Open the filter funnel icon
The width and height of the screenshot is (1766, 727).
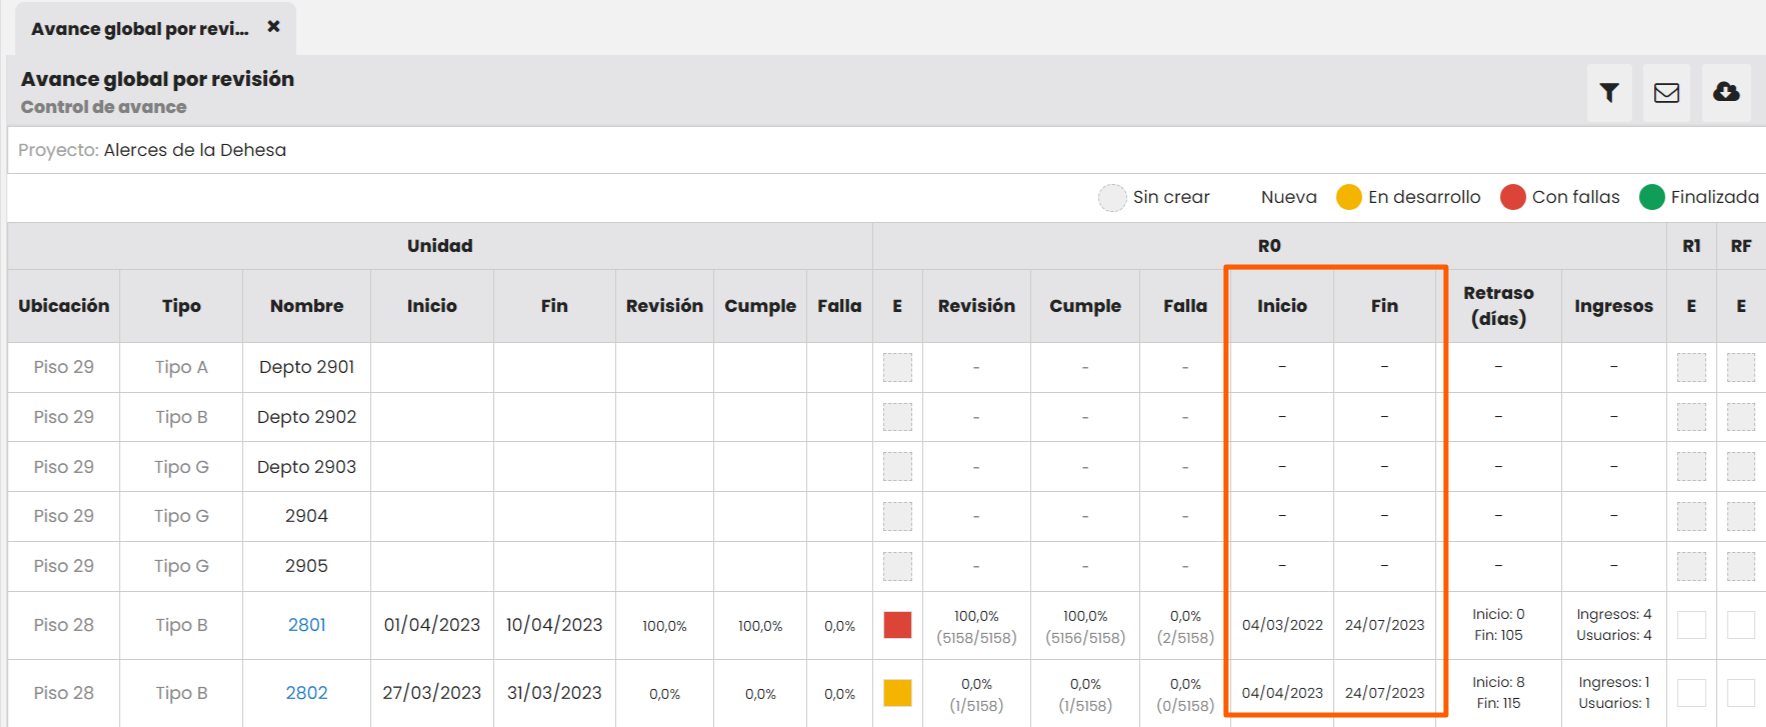pos(1609,93)
